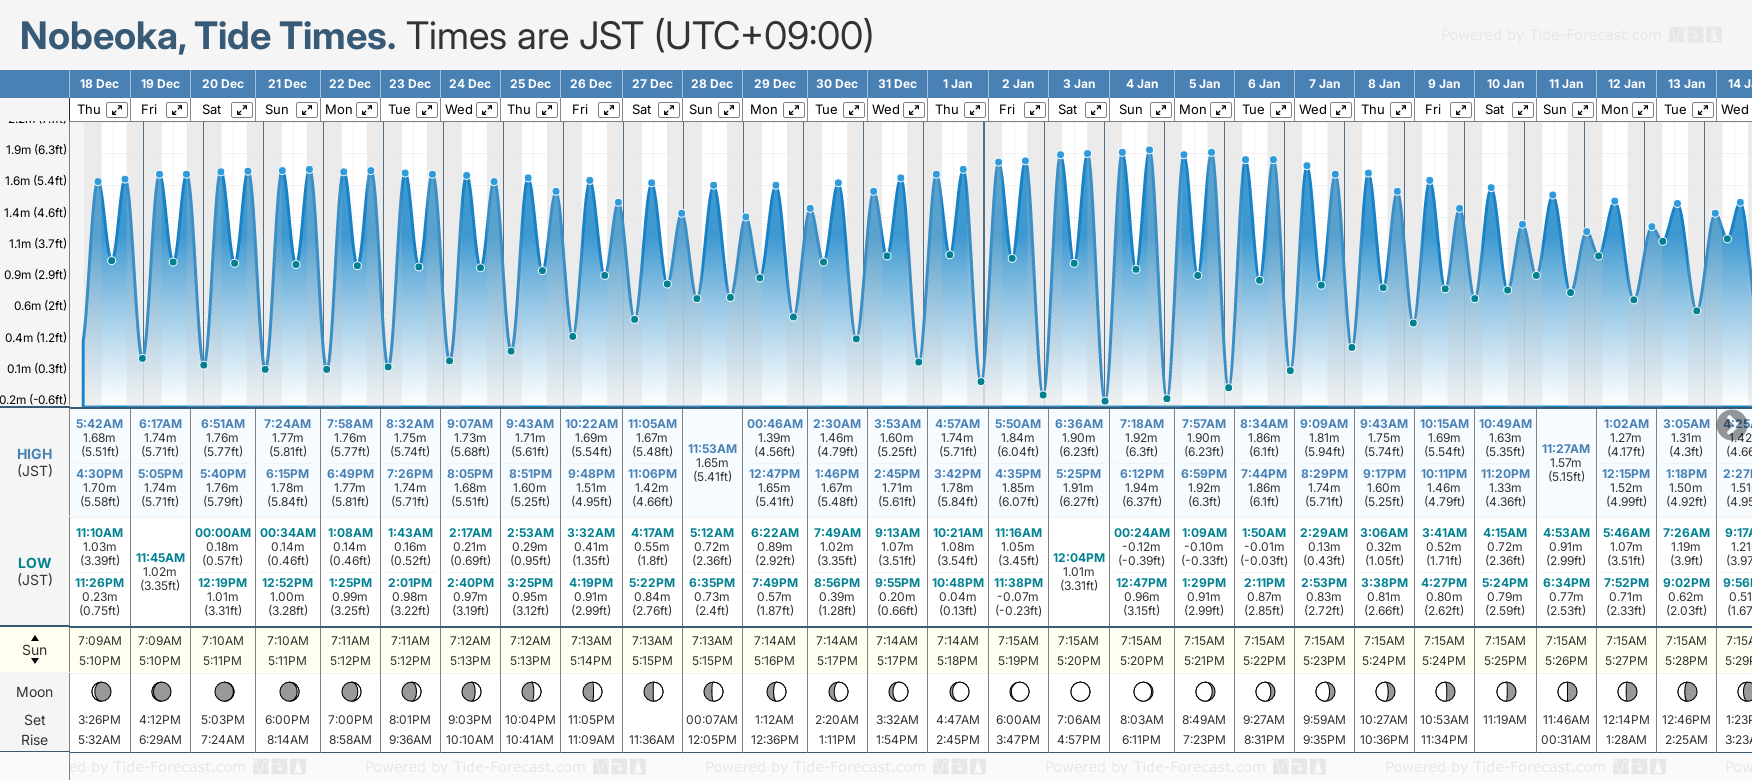Click expand icon for Thu 1 Jan
The width and height of the screenshot is (1752, 780).
(x=974, y=110)
